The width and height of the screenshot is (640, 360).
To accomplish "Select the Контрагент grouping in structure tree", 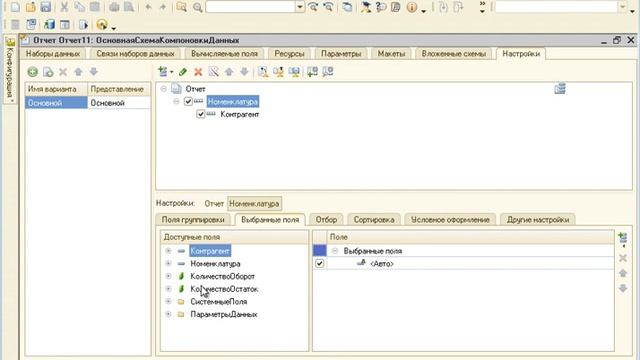I will (240, 114).
